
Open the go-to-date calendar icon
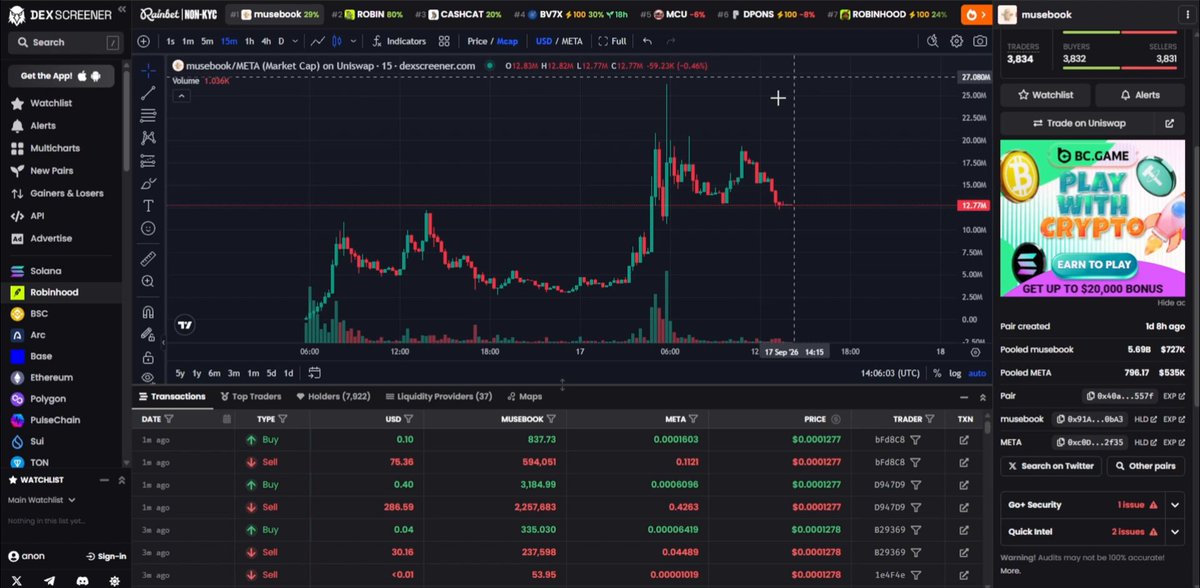(x=314, y=373)
